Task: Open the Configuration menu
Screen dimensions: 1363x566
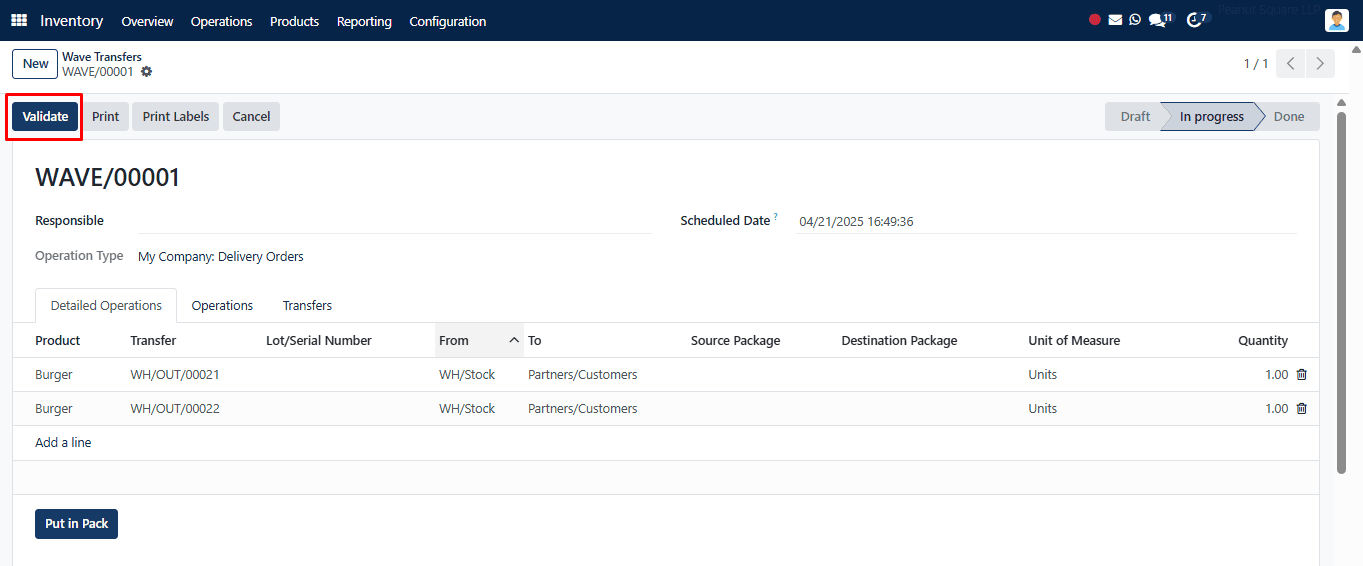Action: (448, 21)
